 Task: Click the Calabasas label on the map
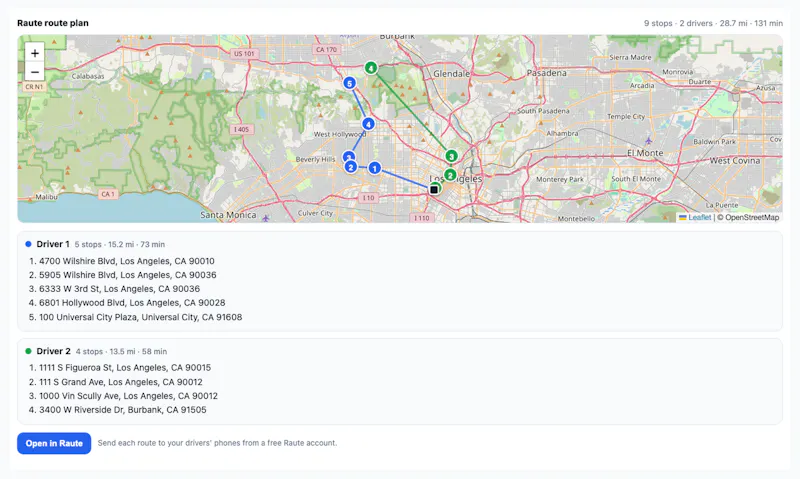(x=88, y=76)
